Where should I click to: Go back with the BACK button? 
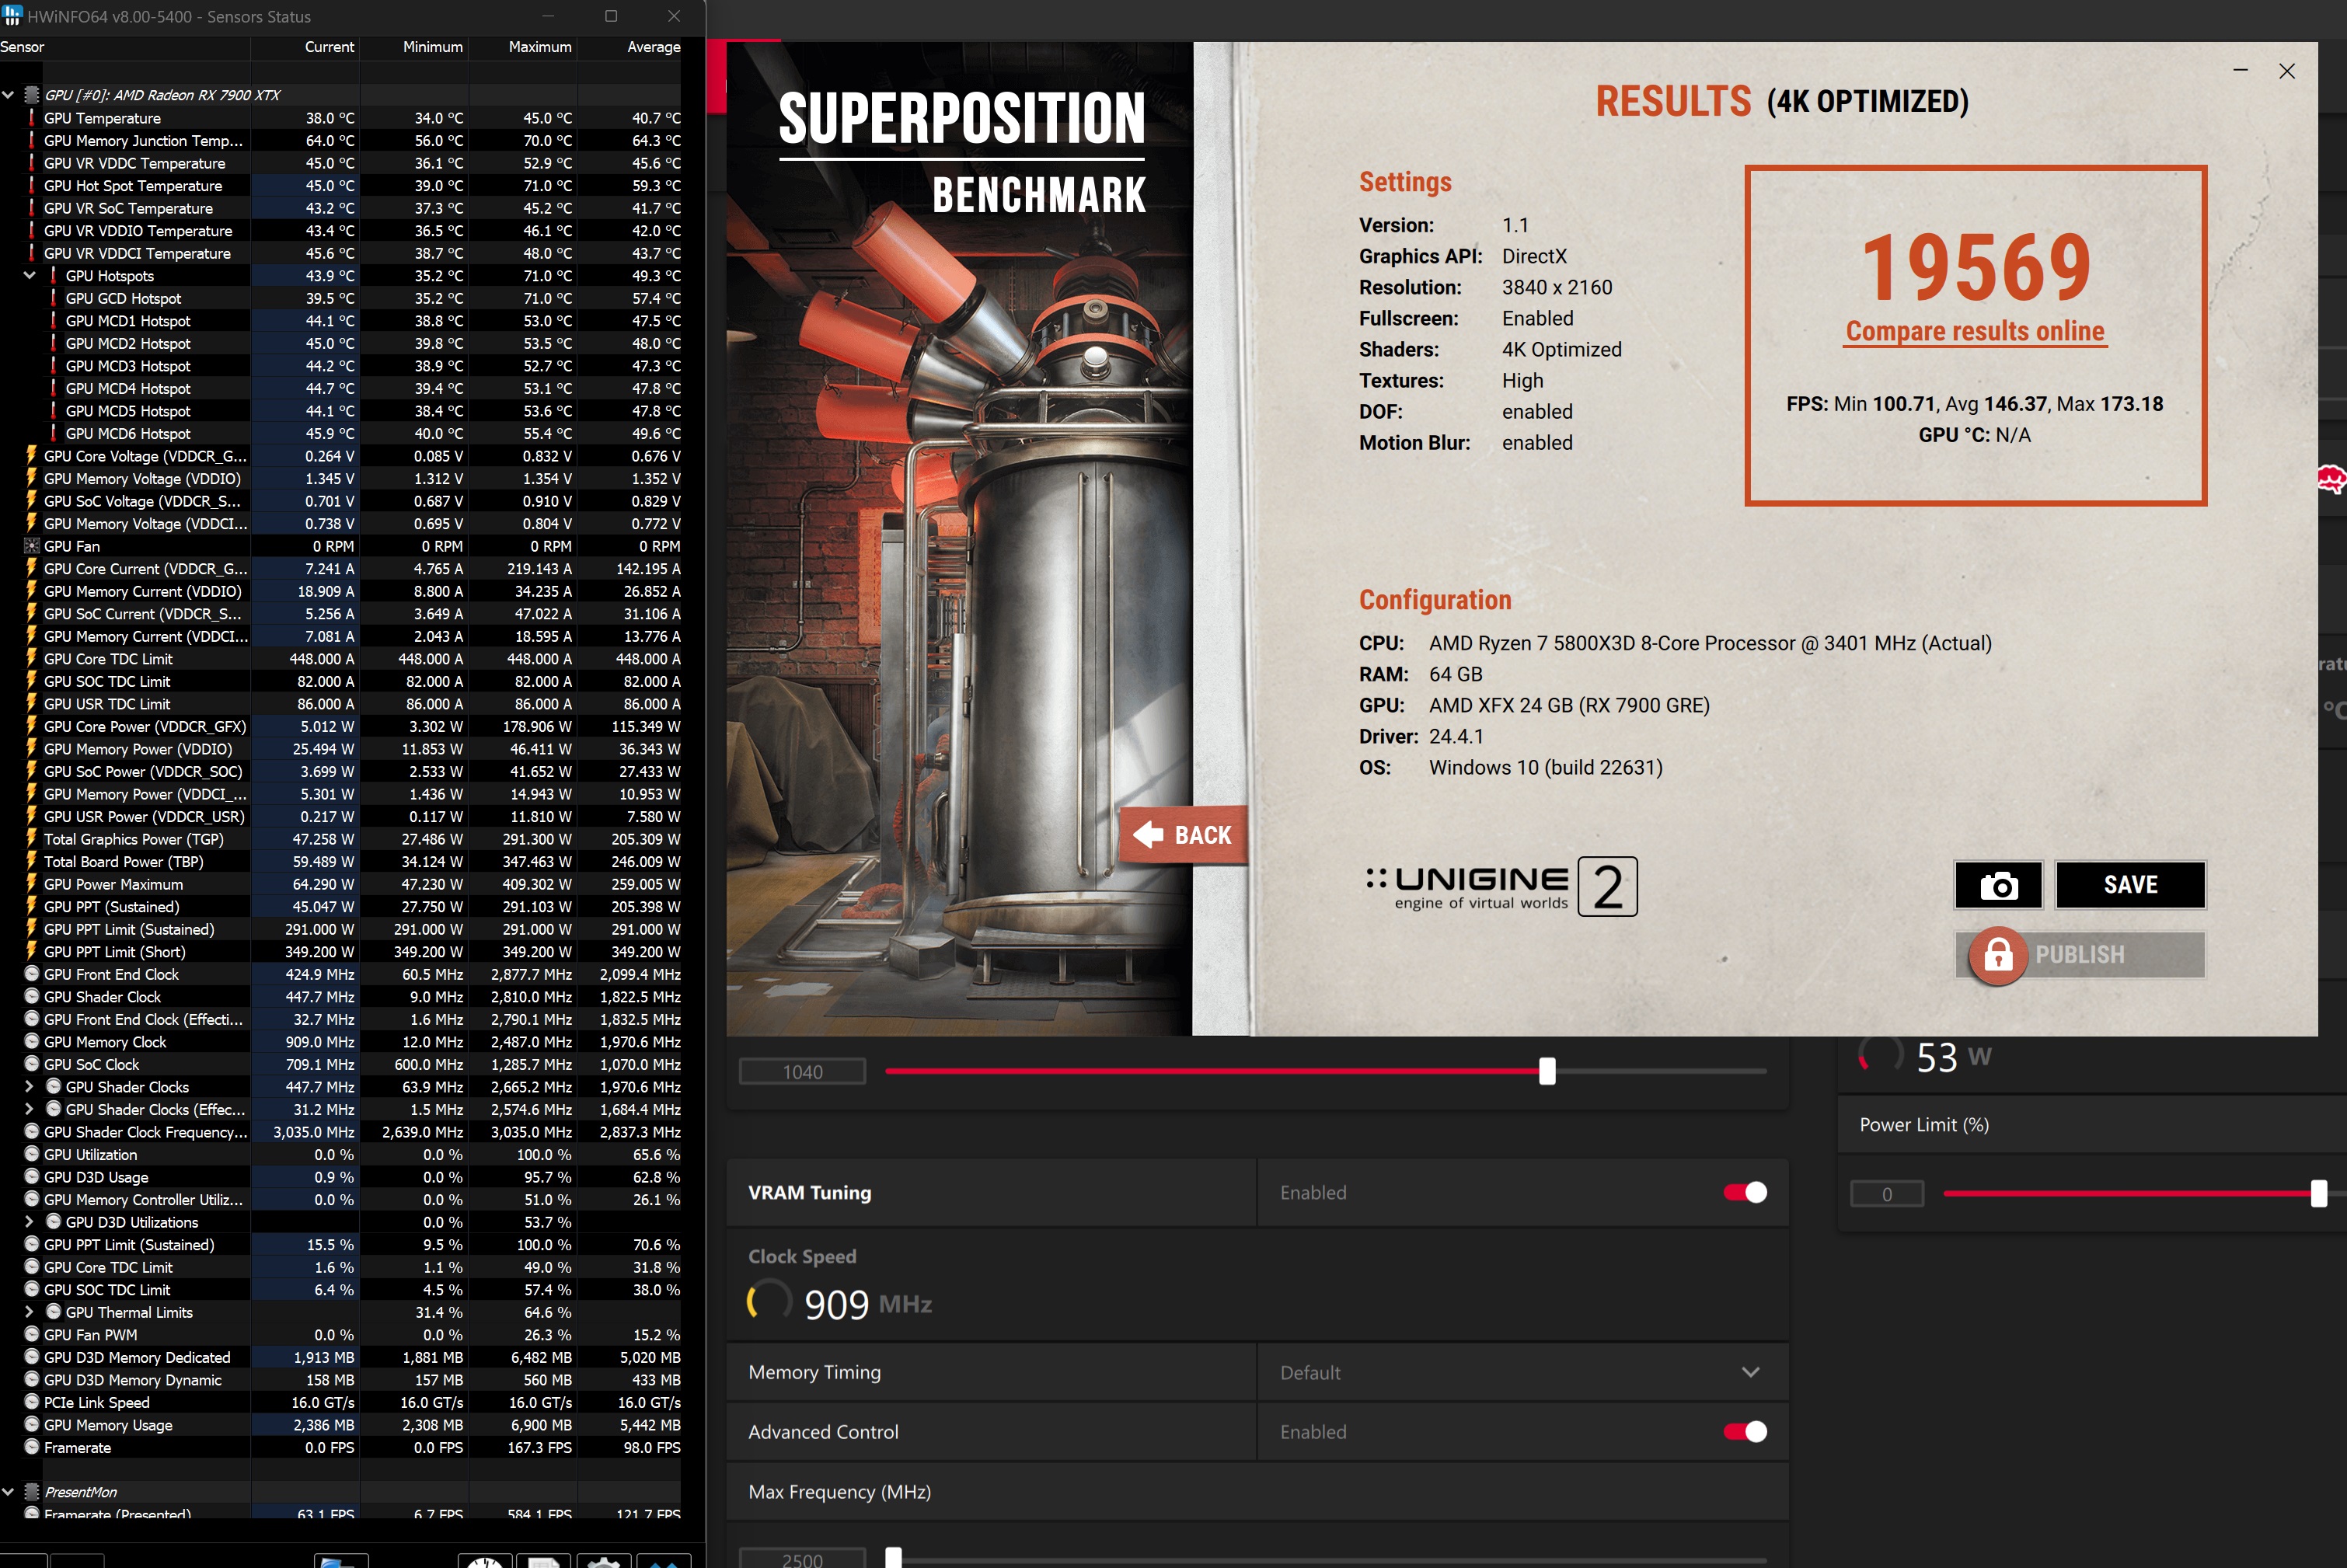tap(1183, 834)
